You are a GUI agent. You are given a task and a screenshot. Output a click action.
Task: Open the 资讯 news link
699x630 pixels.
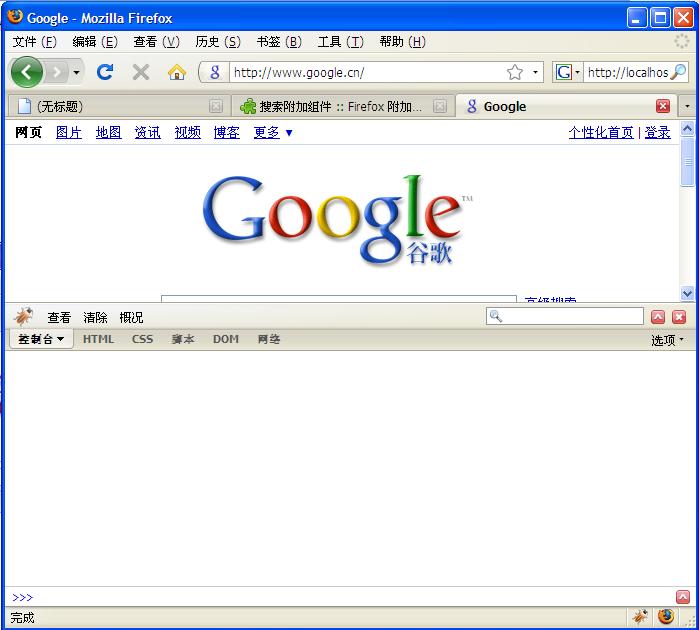148,132
